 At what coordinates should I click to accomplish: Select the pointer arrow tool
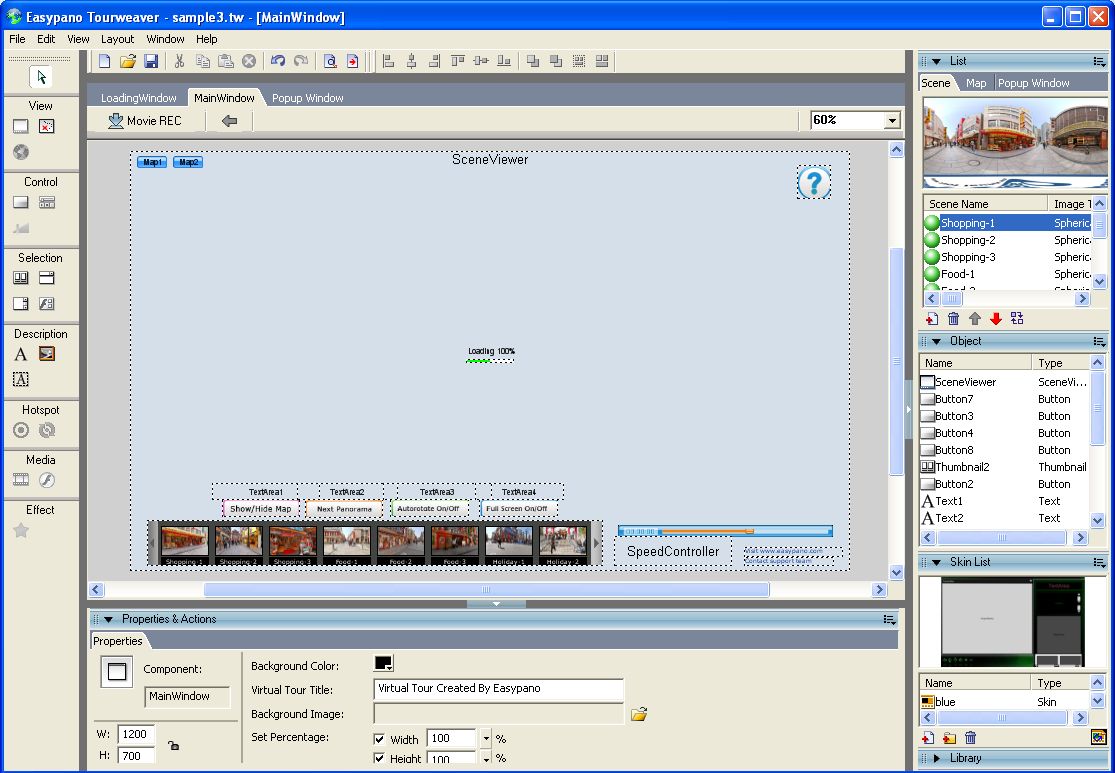pyautogui.click(x=41, y=77)
